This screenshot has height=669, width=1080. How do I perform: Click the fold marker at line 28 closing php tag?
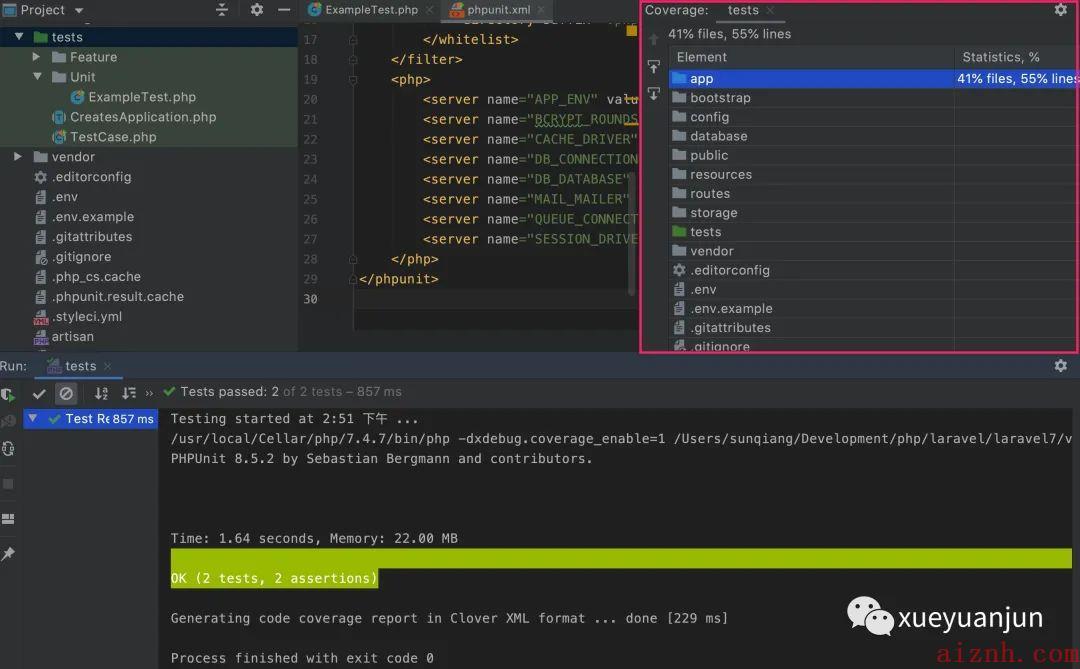(353, 260)
